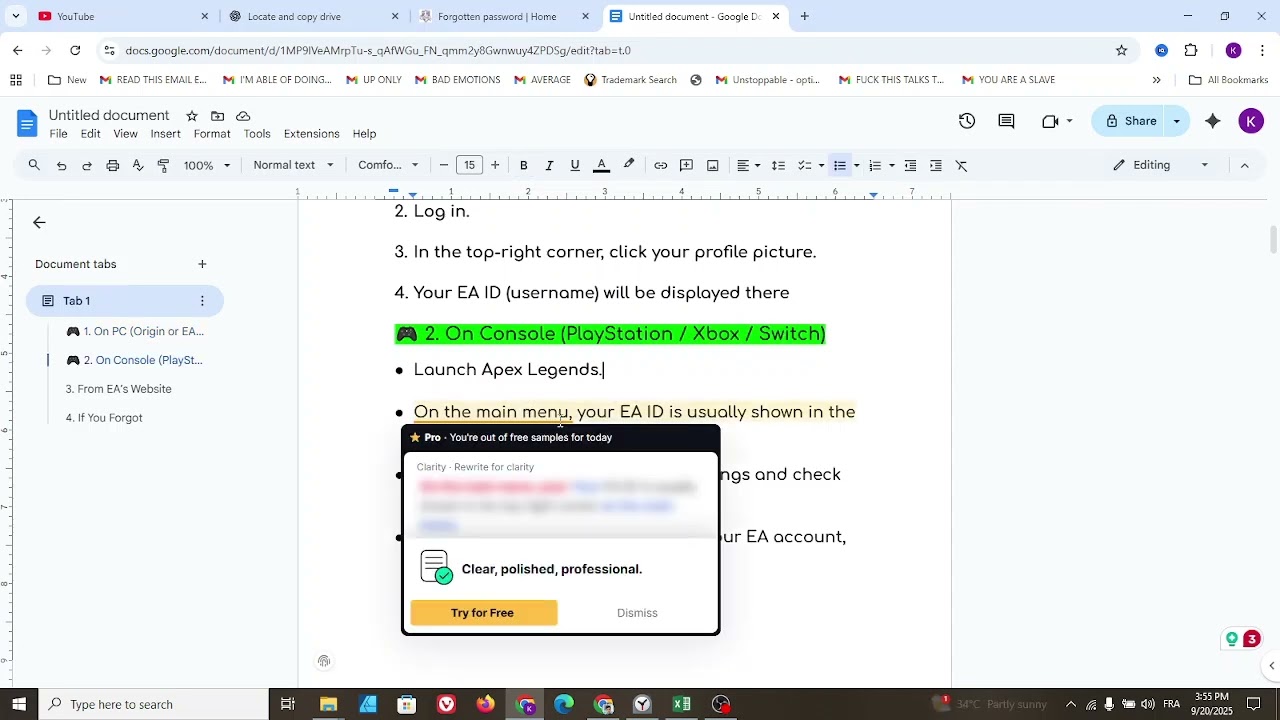Undo the last edit
Image resolution: width=1280 pixels, height=720 pixels.
pos(61,165)
